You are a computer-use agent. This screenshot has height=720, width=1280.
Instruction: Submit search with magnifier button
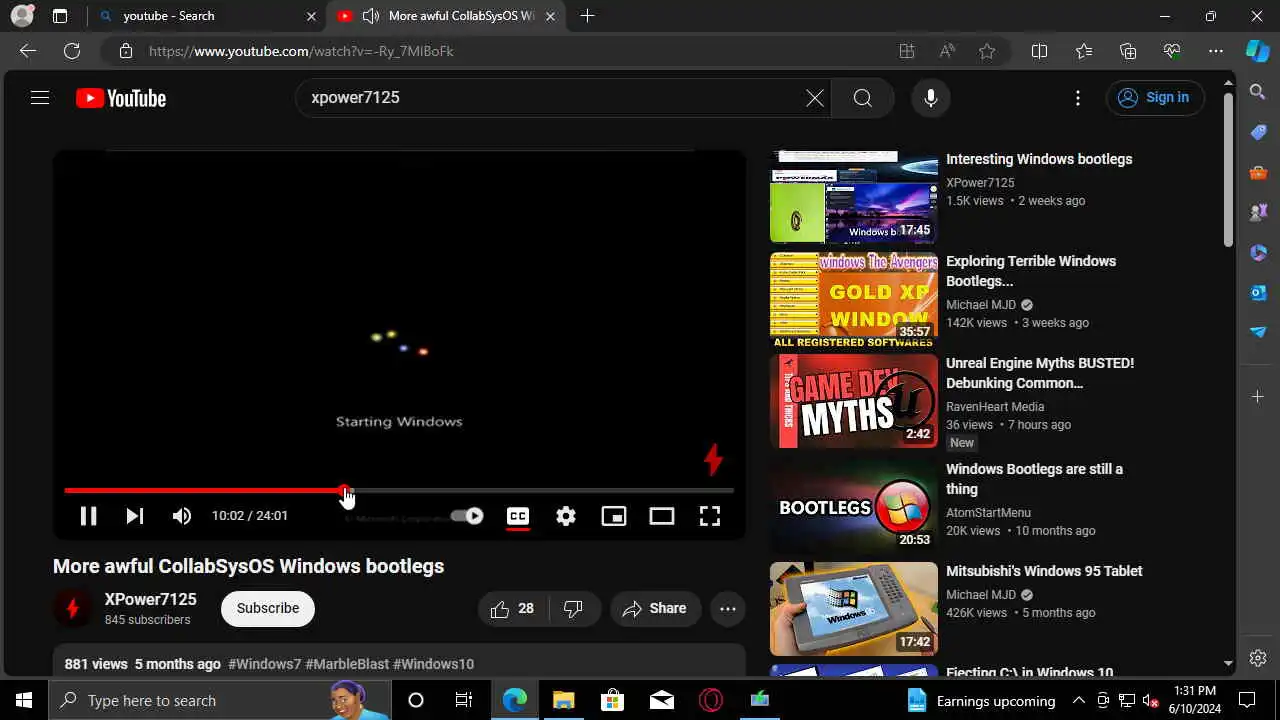[863, 98]
